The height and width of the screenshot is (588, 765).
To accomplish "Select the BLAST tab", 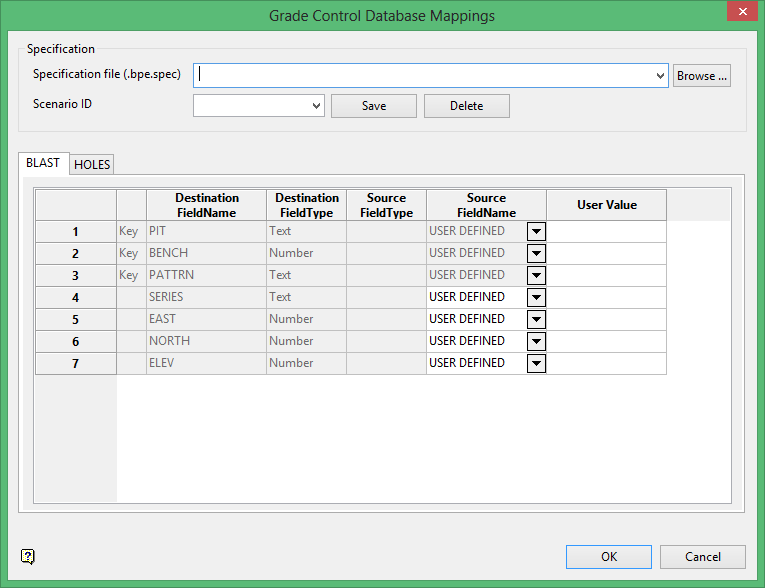I will coord(43,163).
